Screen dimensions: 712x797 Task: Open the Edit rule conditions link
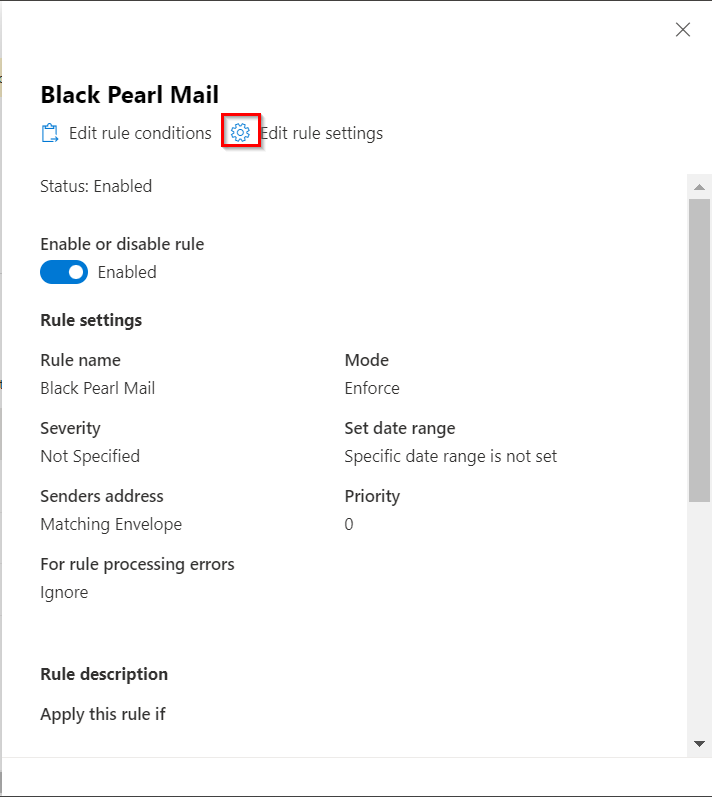(x=140, y=133)
